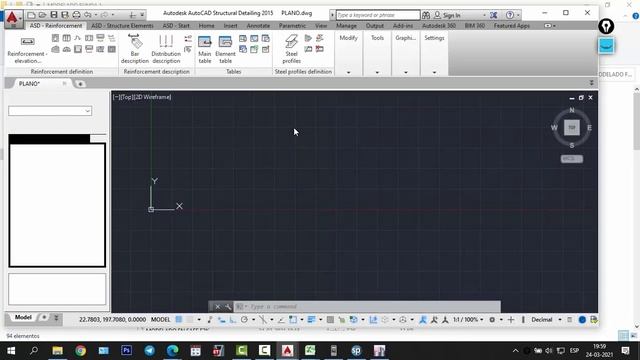Click the Windows Start button
Screen dimensions: 640x360
click(11, 351)
